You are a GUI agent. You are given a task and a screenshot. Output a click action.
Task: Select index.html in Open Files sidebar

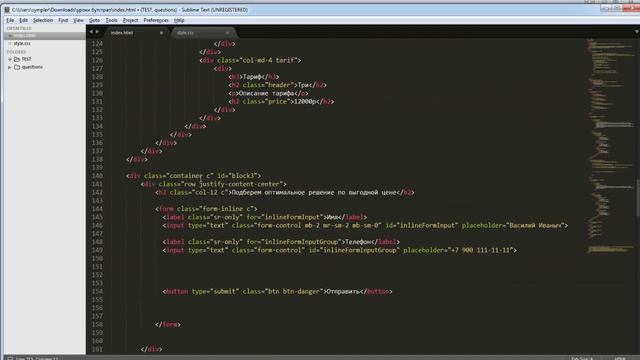point(44,36)
